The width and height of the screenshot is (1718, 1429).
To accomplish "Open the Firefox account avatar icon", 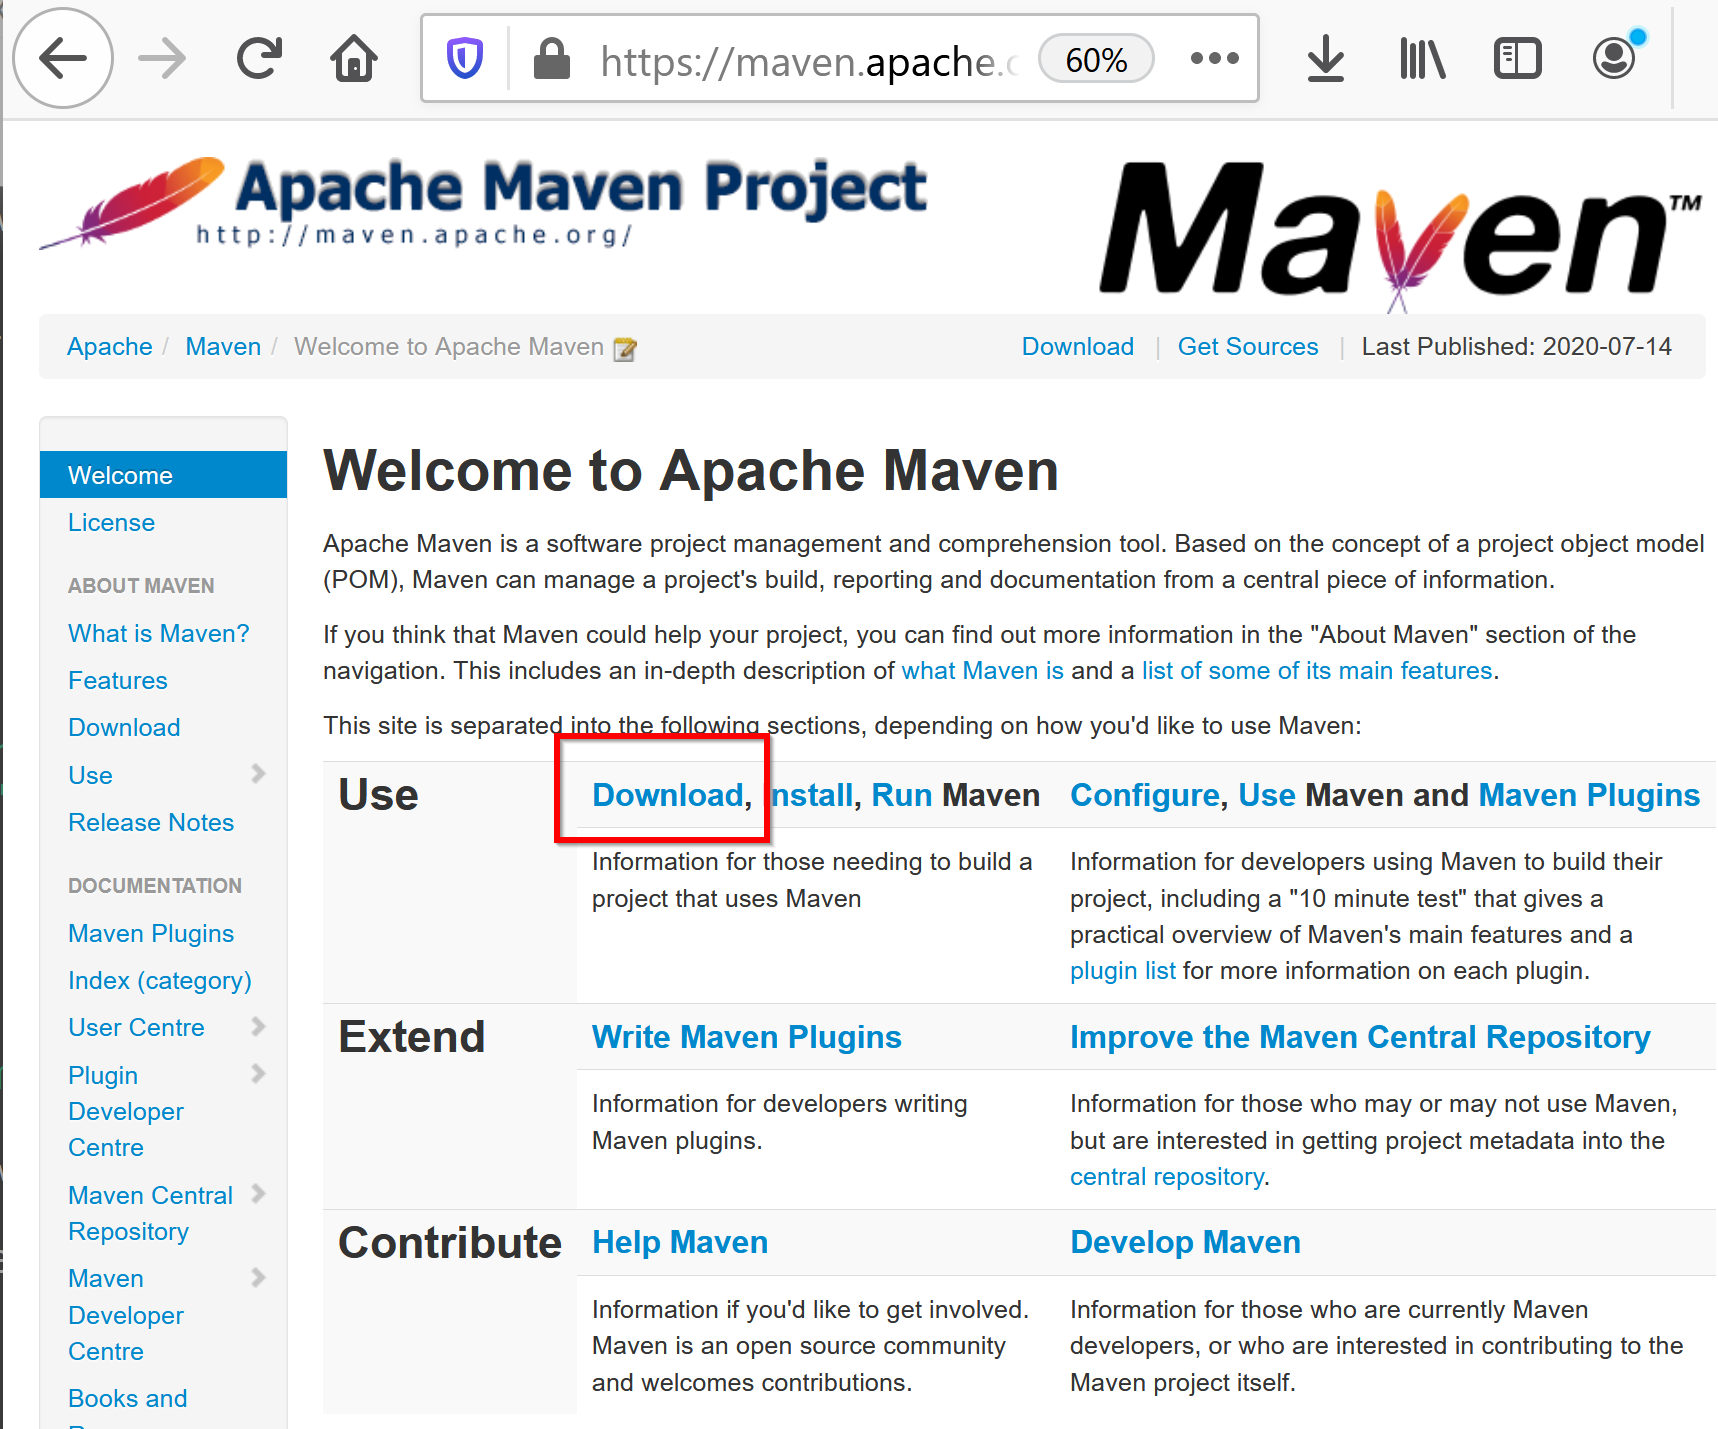I will tap(1615, 57).
